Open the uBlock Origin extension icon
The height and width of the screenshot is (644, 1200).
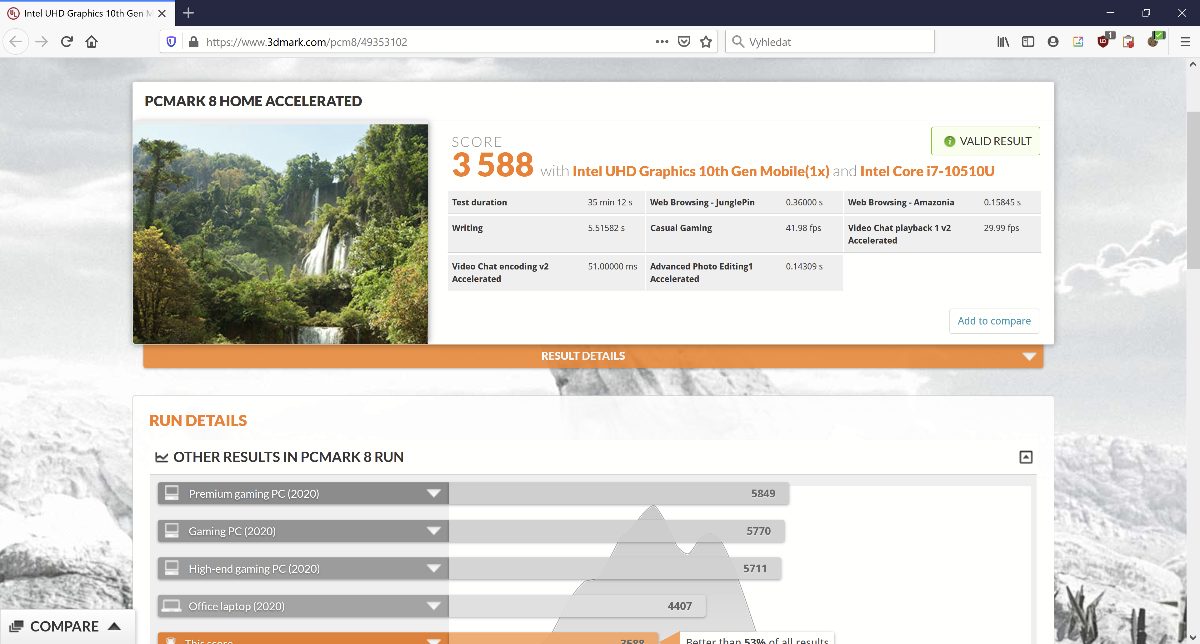point(1103,42)
